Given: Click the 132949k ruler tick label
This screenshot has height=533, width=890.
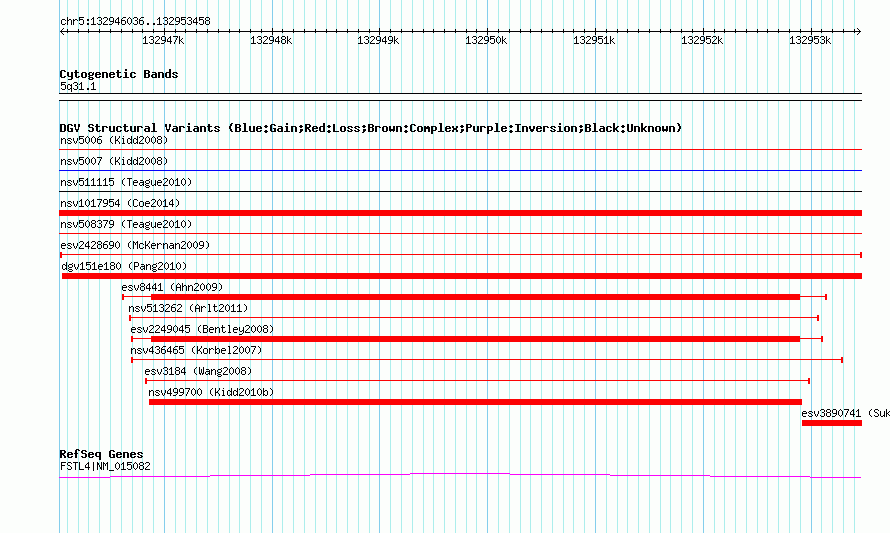Looking at the screenshot, I should [378, 40].
